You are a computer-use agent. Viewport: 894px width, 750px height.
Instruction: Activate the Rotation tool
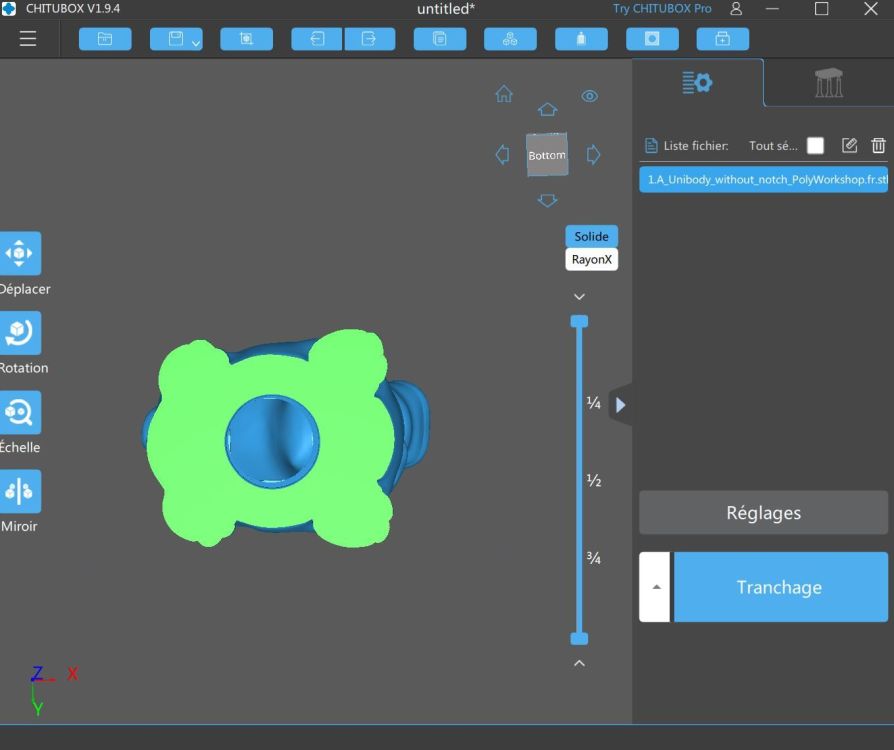coord(20,333)
